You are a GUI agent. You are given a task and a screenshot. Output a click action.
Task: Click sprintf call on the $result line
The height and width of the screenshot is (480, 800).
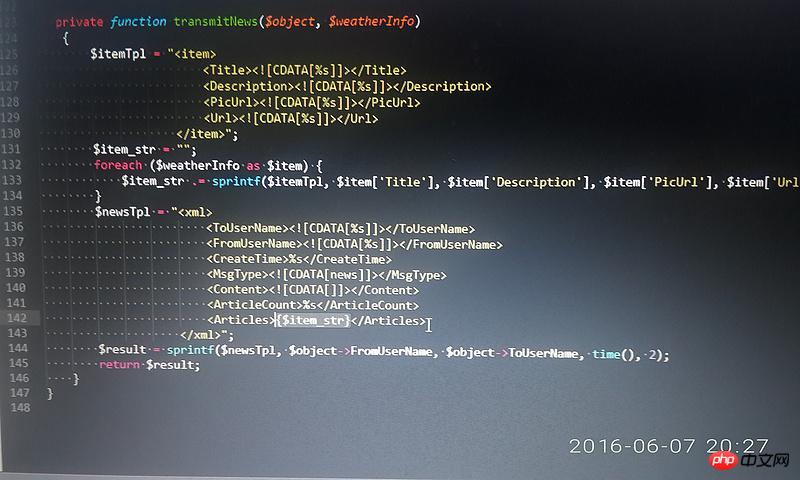190,350
